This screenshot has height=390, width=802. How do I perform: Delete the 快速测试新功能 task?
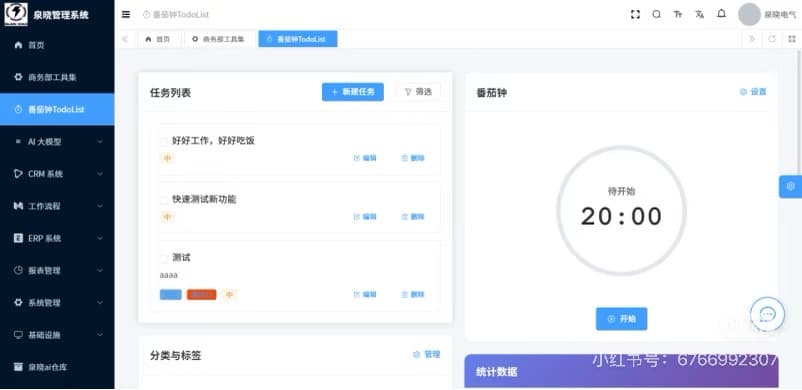[413, 217]
